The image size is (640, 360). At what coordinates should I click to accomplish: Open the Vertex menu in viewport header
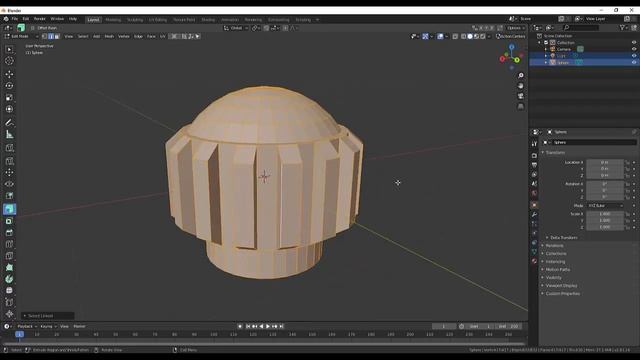124,36
